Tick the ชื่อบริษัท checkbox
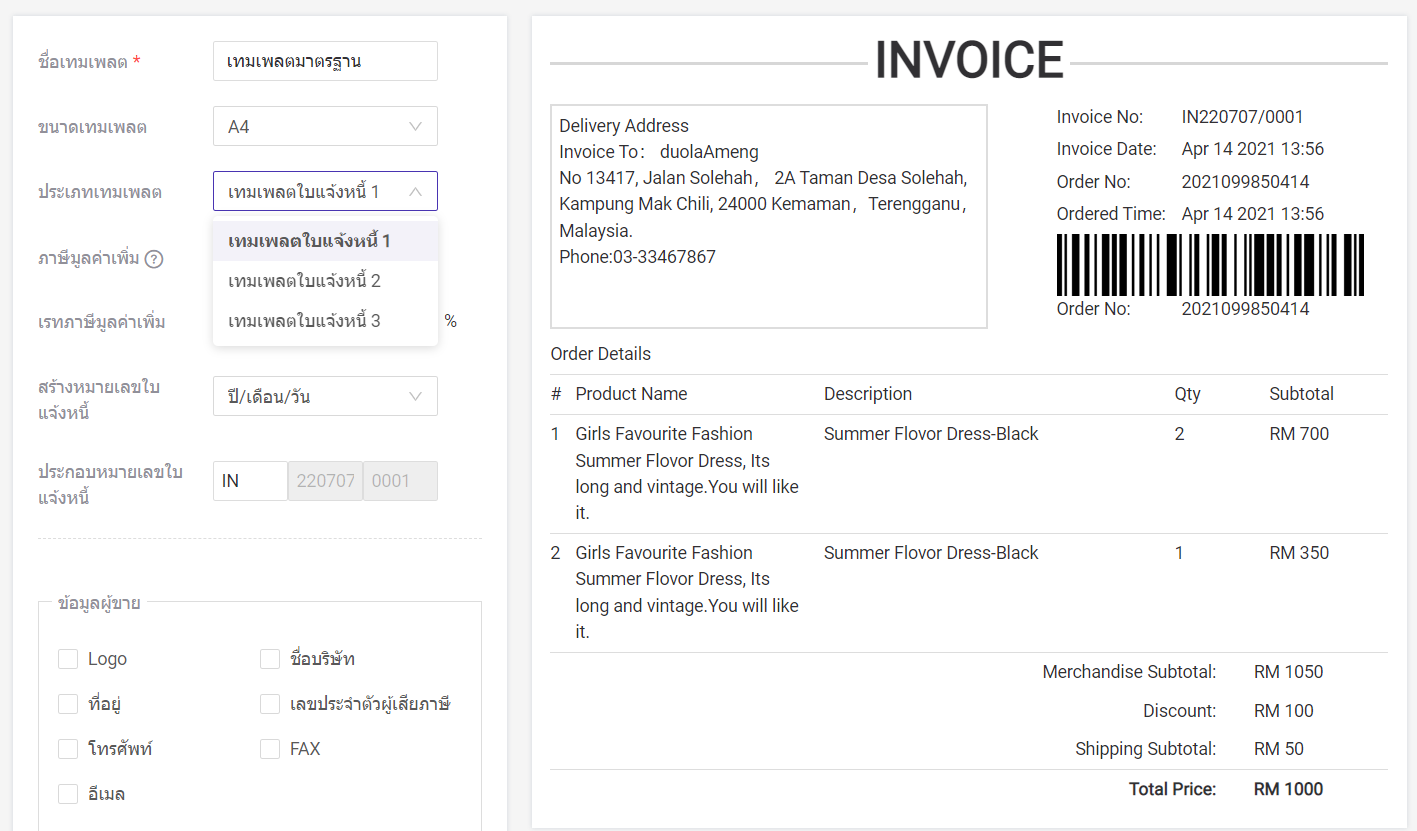The image size is (1417, 831). 270,659
